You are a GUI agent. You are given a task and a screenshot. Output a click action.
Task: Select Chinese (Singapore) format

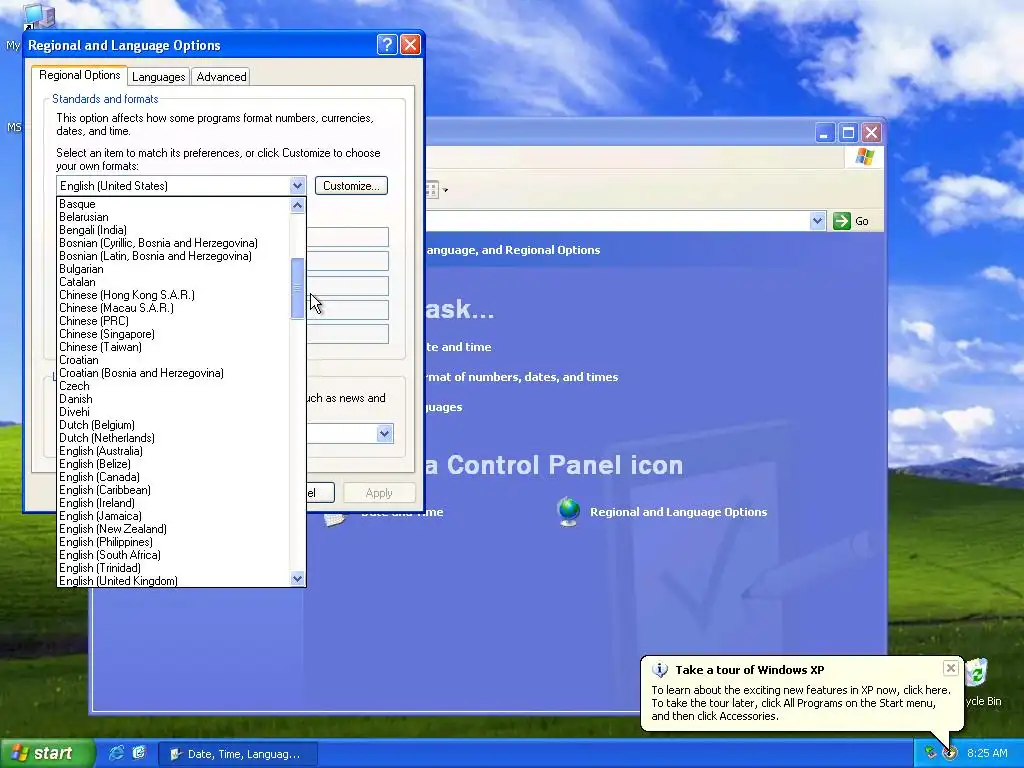173,334
